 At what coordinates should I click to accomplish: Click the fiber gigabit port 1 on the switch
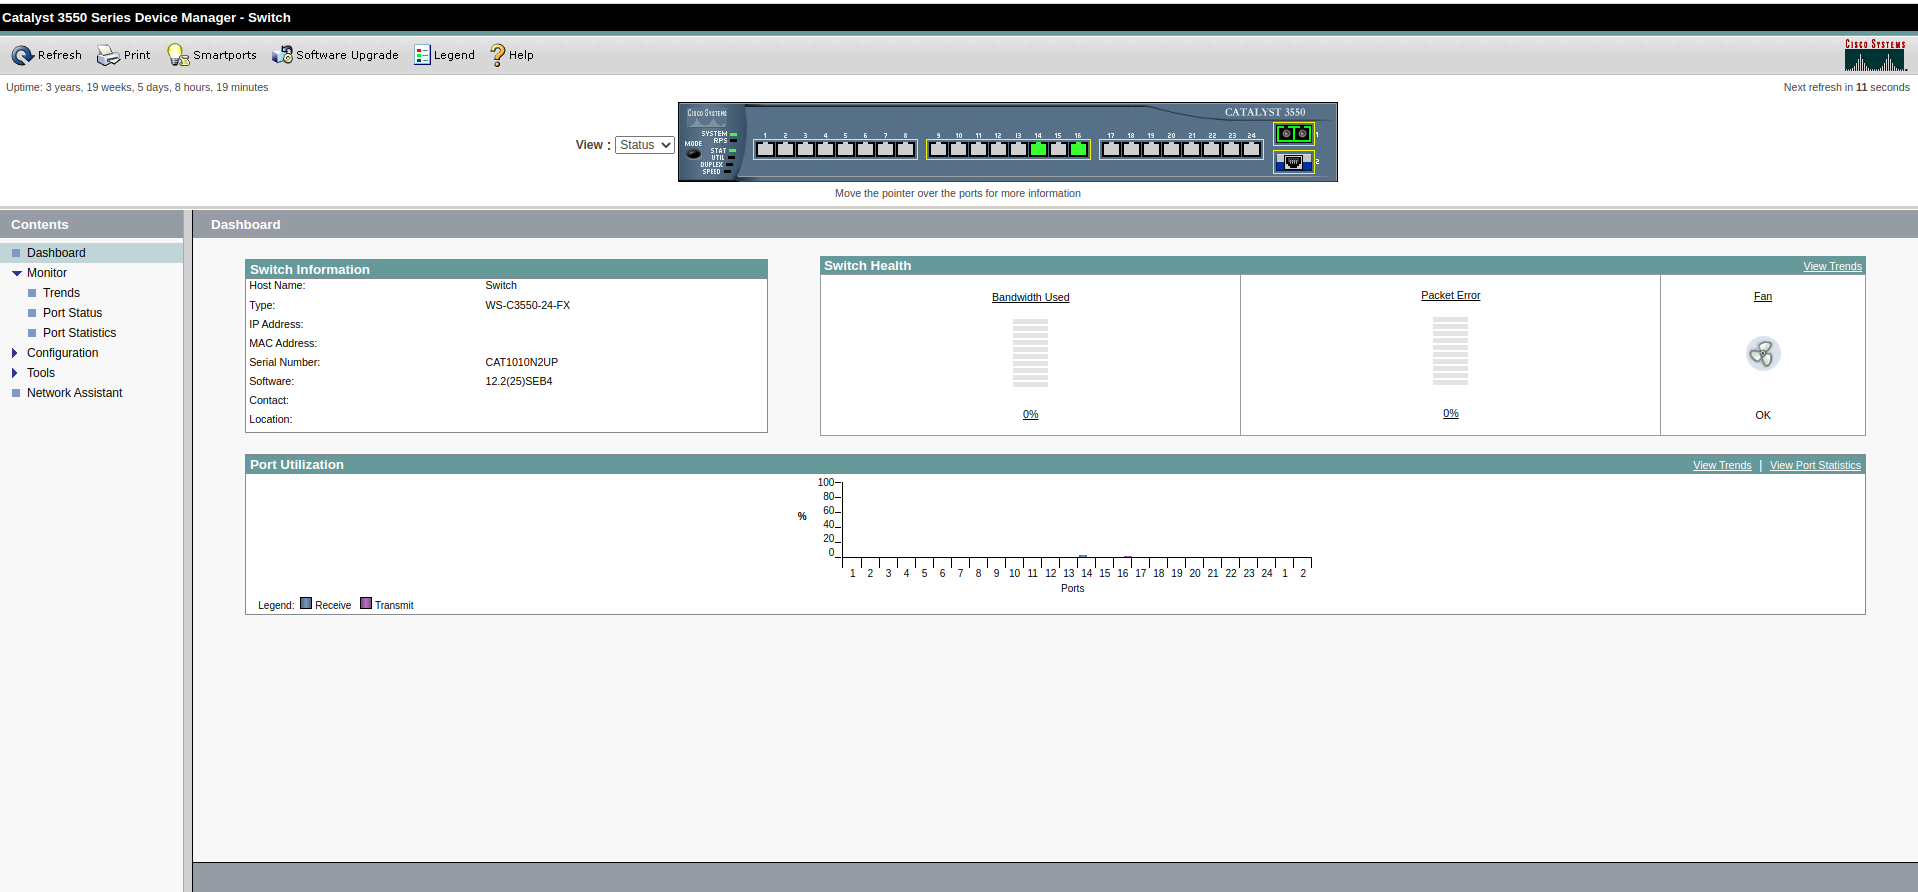(x=1293, y=133)
